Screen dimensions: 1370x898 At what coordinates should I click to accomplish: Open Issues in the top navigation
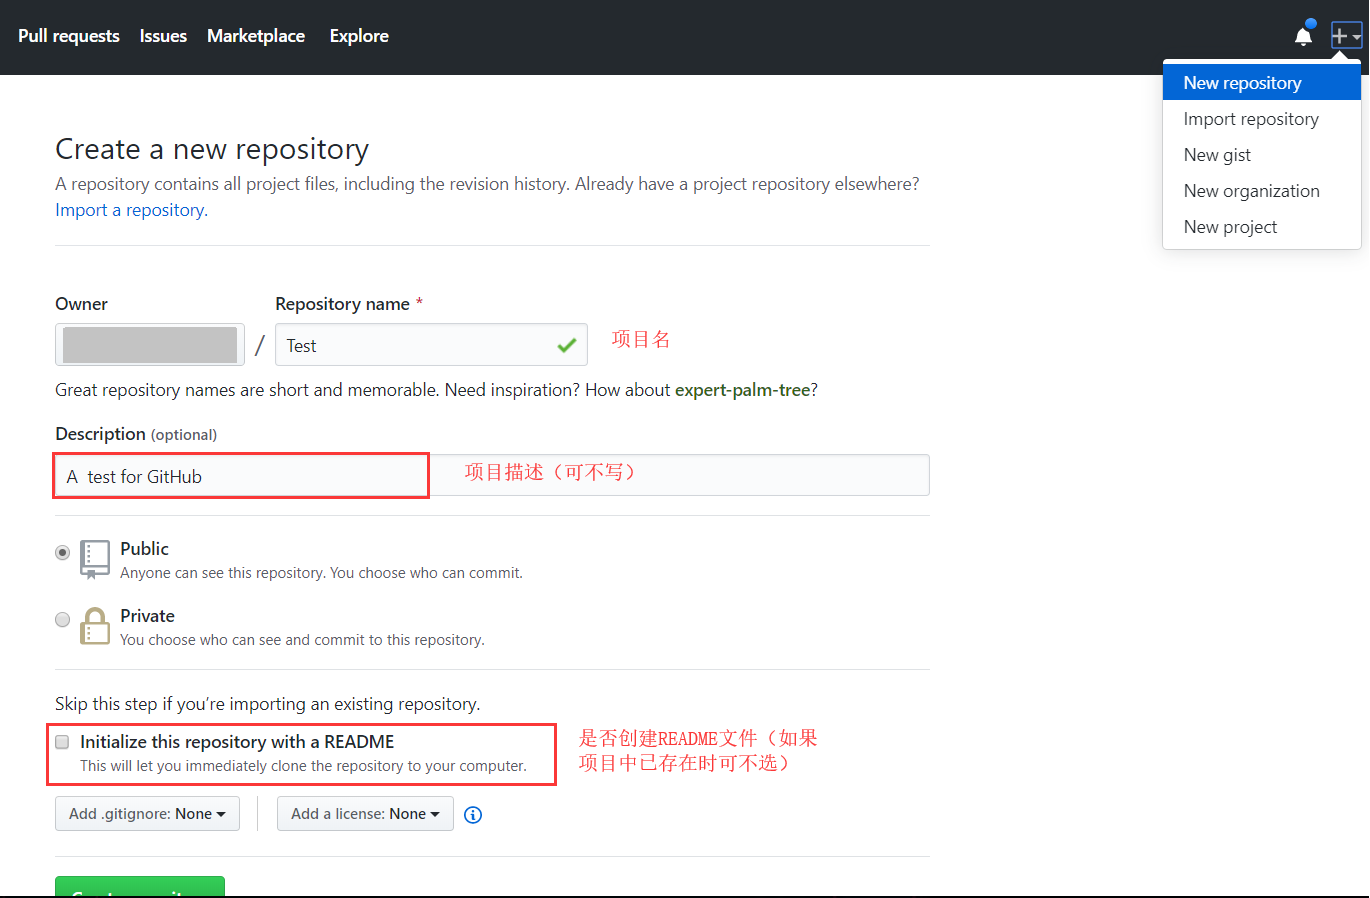(x=163, y=36)
